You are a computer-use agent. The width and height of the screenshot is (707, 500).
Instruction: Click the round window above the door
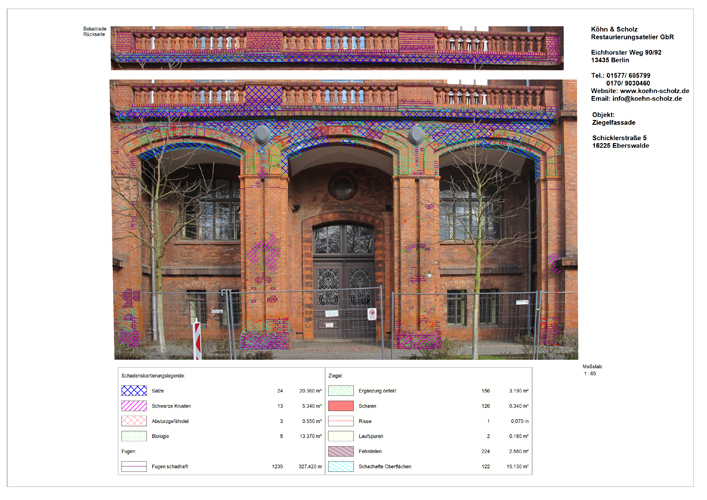343,188
